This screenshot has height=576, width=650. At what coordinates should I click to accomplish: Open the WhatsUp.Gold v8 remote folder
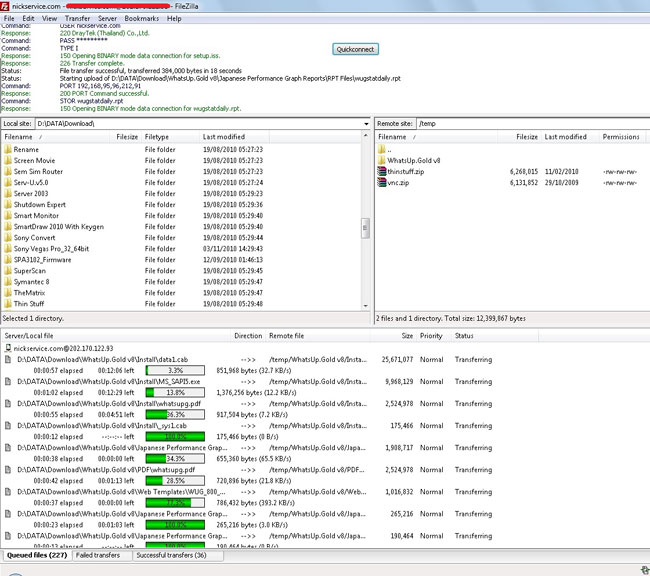pos(416,160)
